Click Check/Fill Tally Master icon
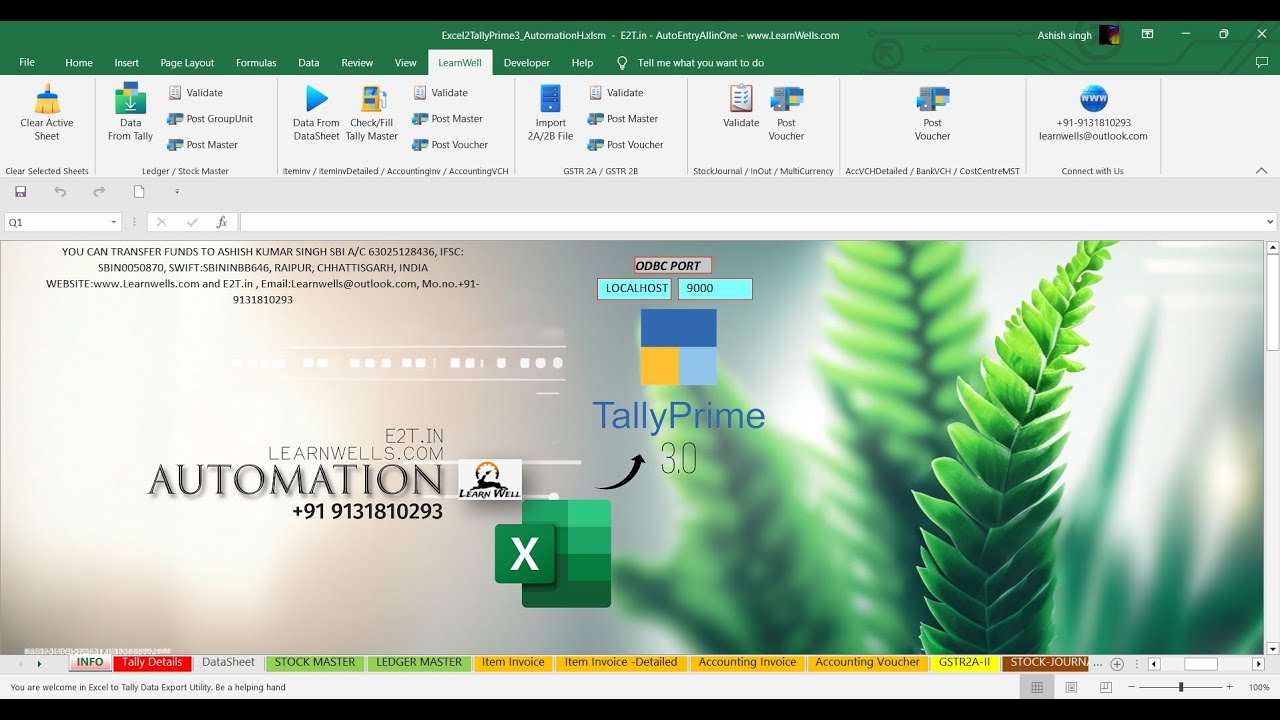The width and height of the screenshot is (1280, 720). (x=373, y=99)
